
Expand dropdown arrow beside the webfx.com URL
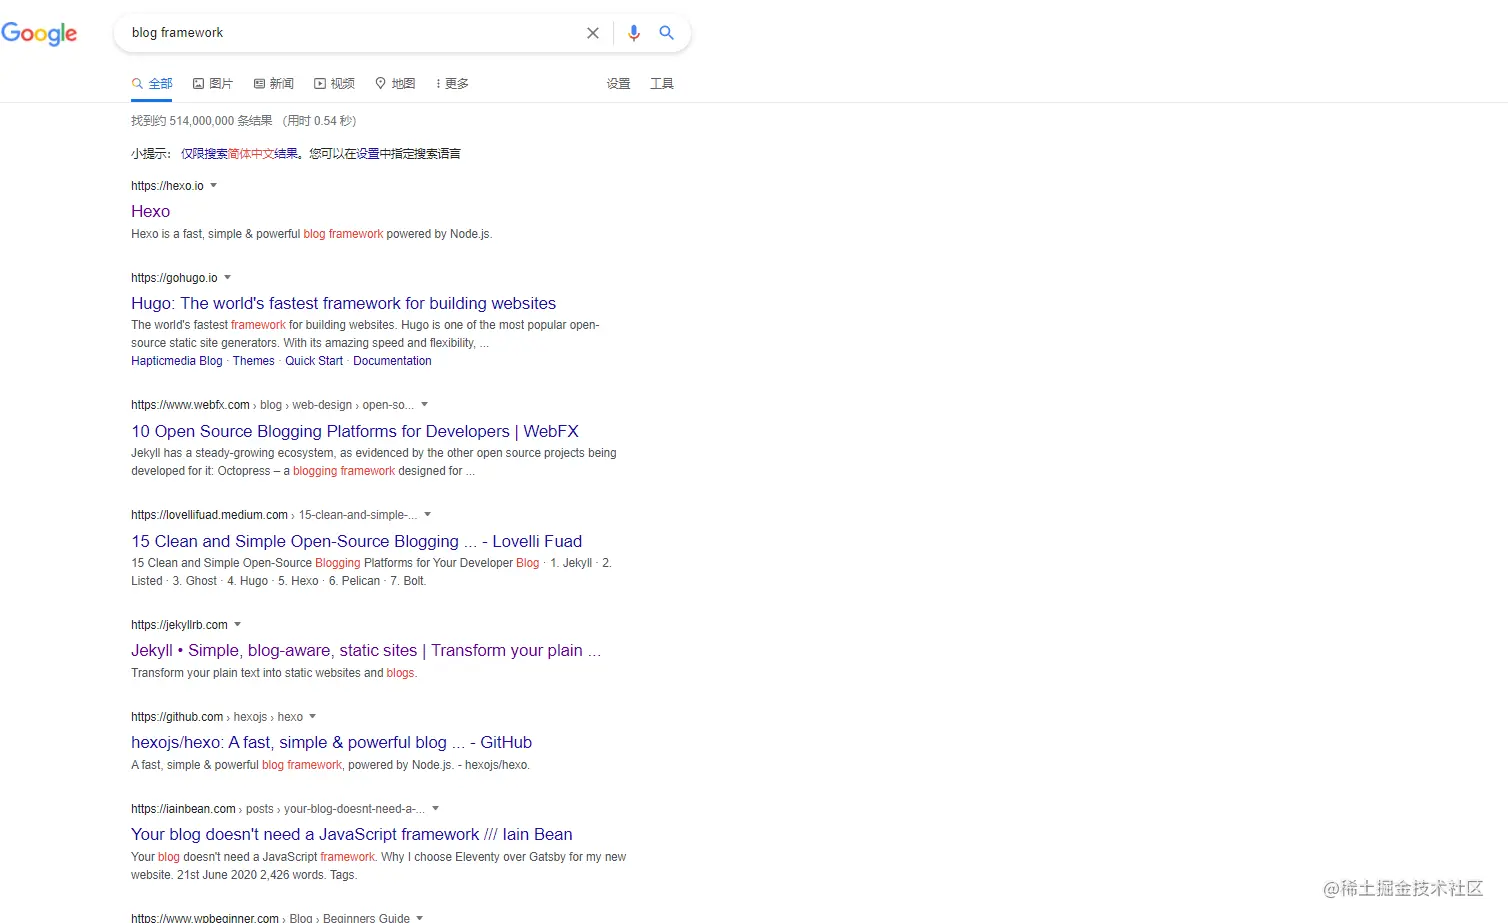pos(425,404)
